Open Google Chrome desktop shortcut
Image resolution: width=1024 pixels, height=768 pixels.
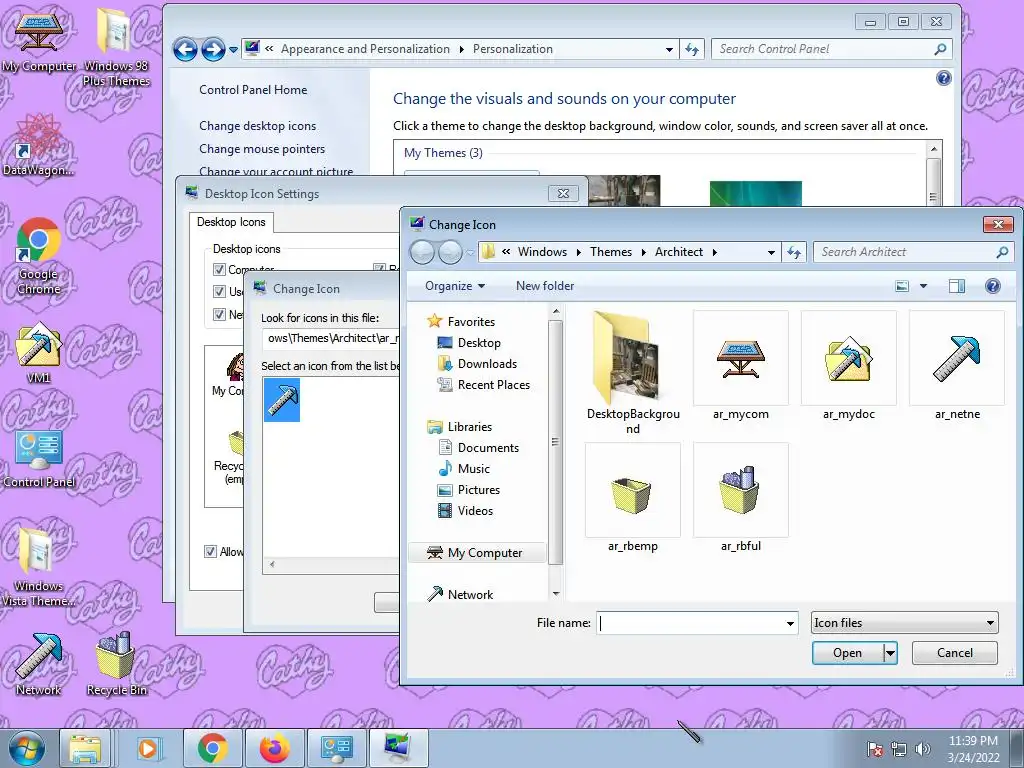[x=39, y=256]
